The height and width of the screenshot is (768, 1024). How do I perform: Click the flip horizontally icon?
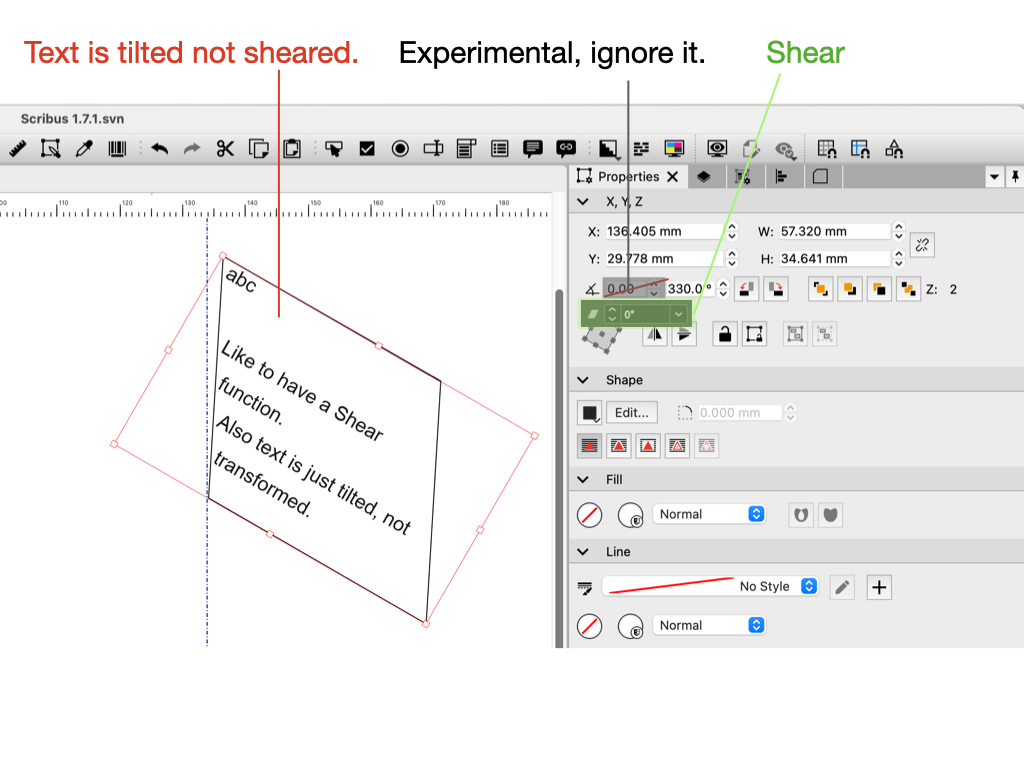(x=655, y=334)
